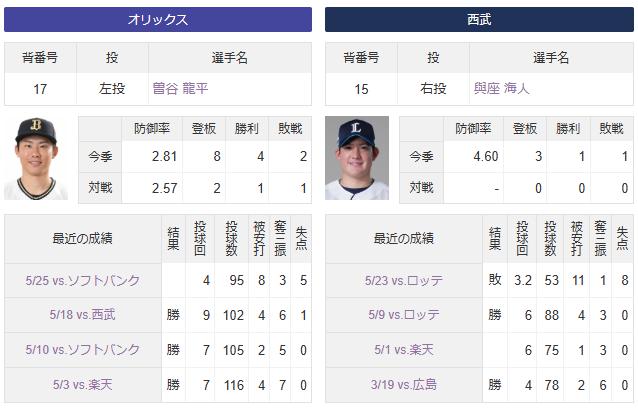Open the 5/18 vs.西武 game link

[x=82, y=315]
